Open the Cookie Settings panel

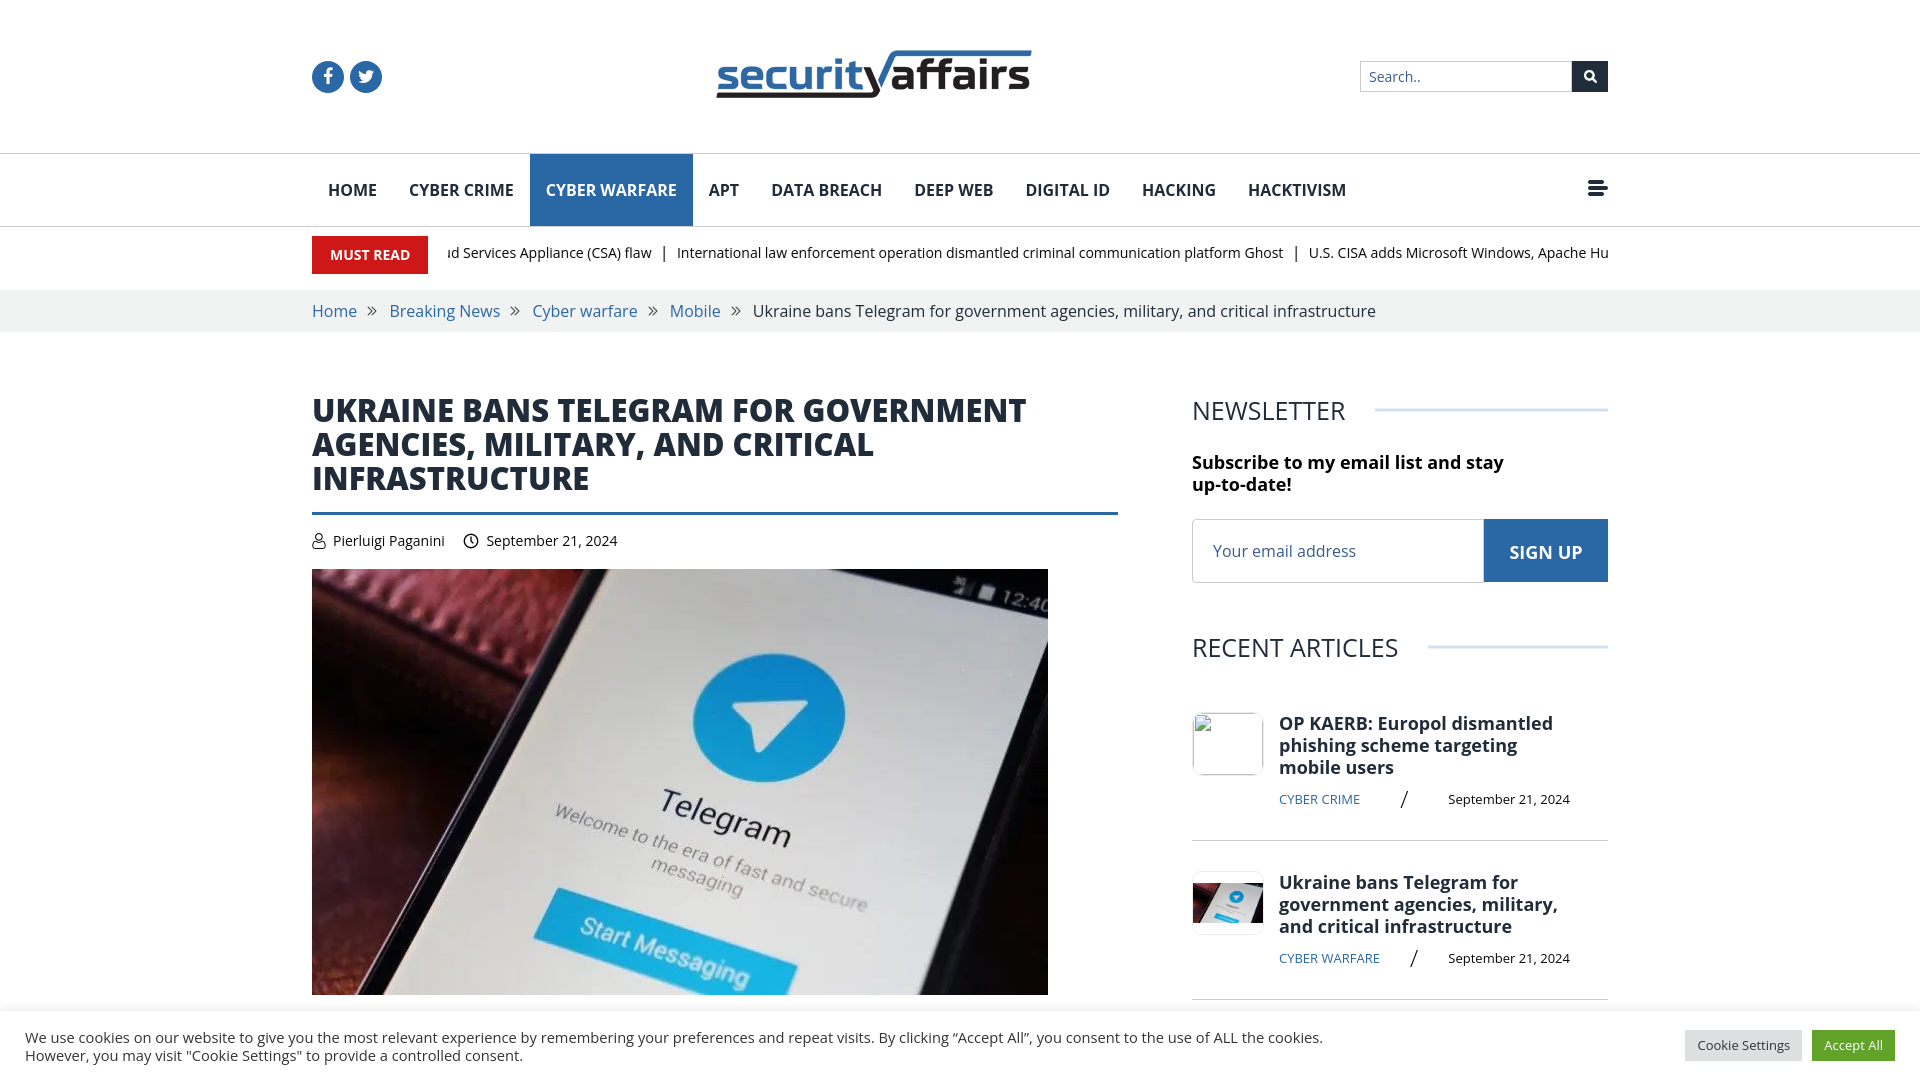click(x=1743, y=1044)
